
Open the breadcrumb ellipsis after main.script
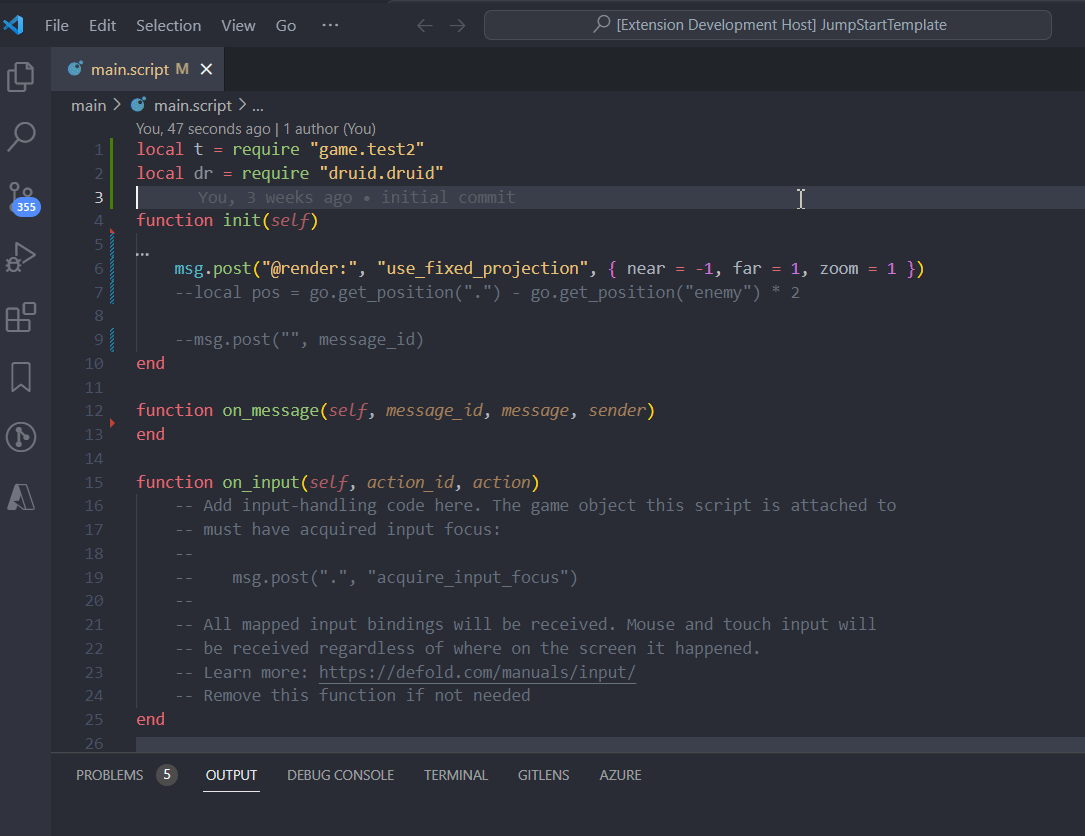coord(257,105)
